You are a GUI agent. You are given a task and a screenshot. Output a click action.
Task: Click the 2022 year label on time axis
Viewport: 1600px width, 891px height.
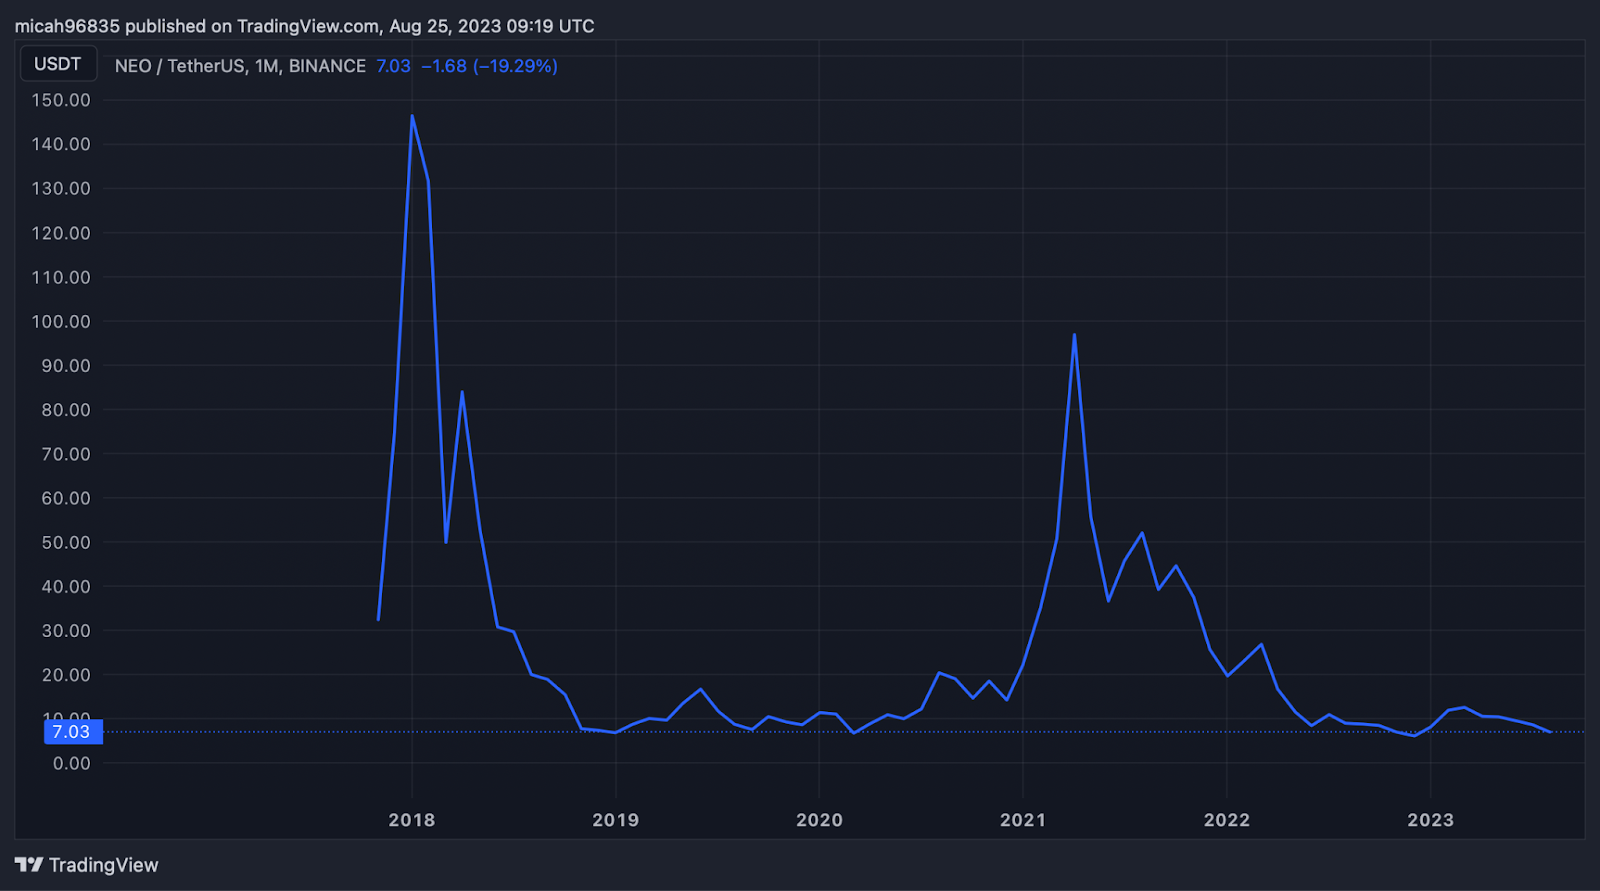[x=1227, y=820]
